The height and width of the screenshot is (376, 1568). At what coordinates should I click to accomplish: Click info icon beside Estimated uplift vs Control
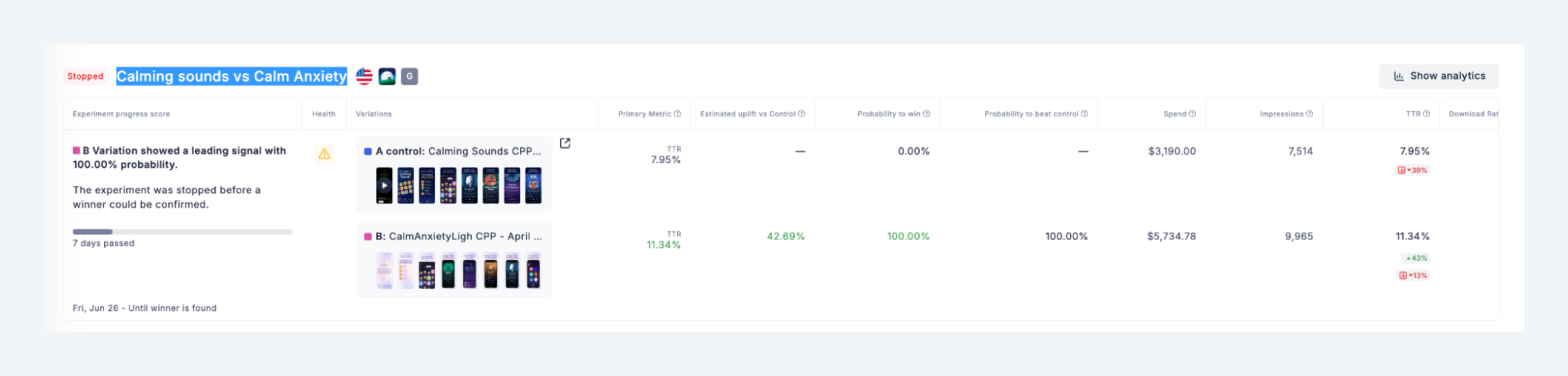802,114
